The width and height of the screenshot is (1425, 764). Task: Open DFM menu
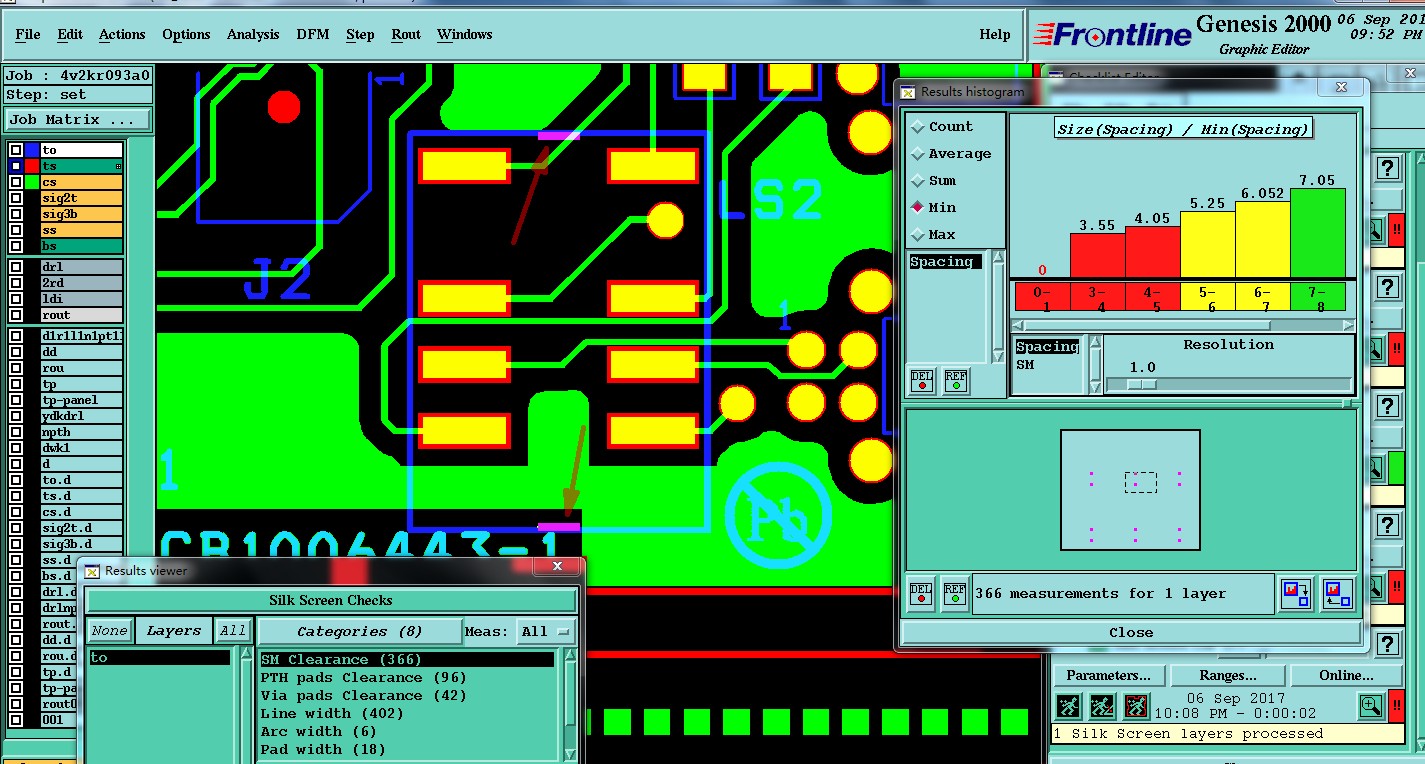pos(313,34)
